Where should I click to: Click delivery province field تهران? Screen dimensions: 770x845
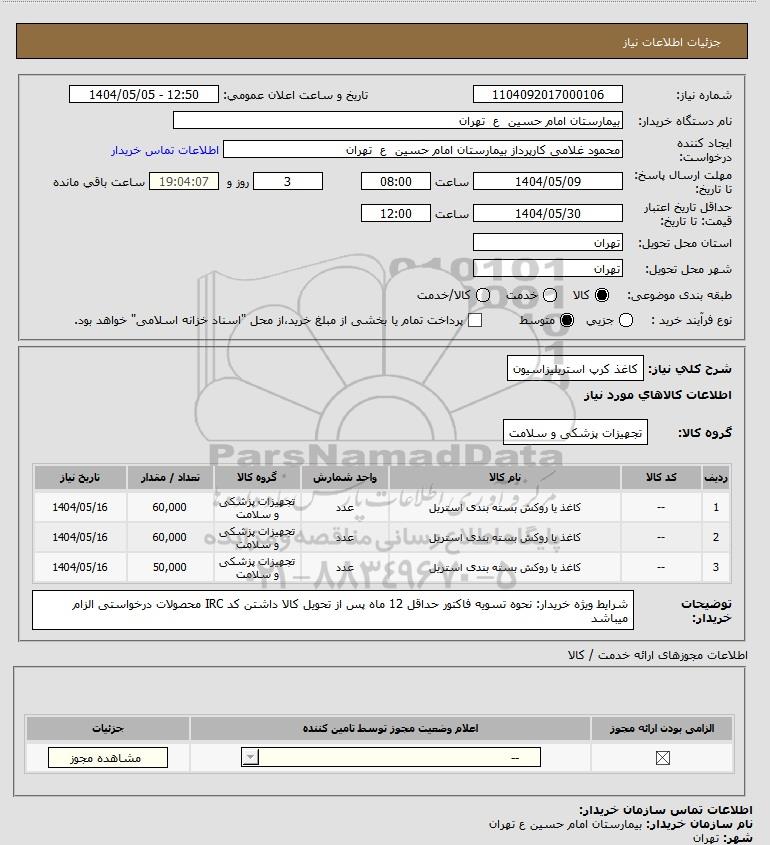547,242
